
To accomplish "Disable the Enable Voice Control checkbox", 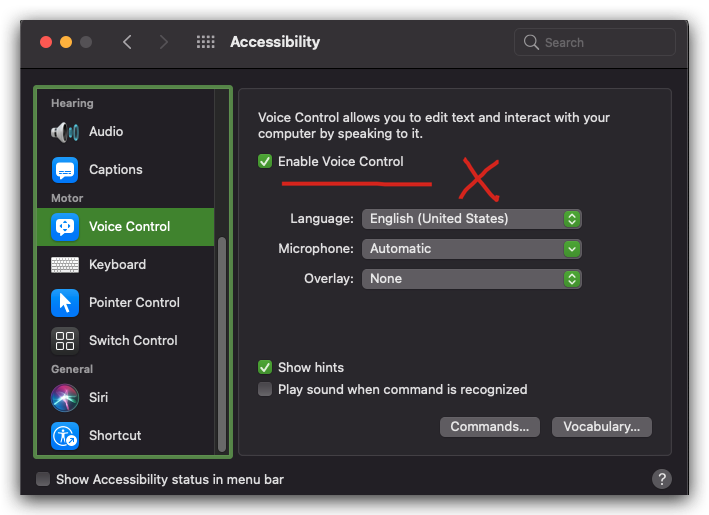I will click(x=265, y=161).
